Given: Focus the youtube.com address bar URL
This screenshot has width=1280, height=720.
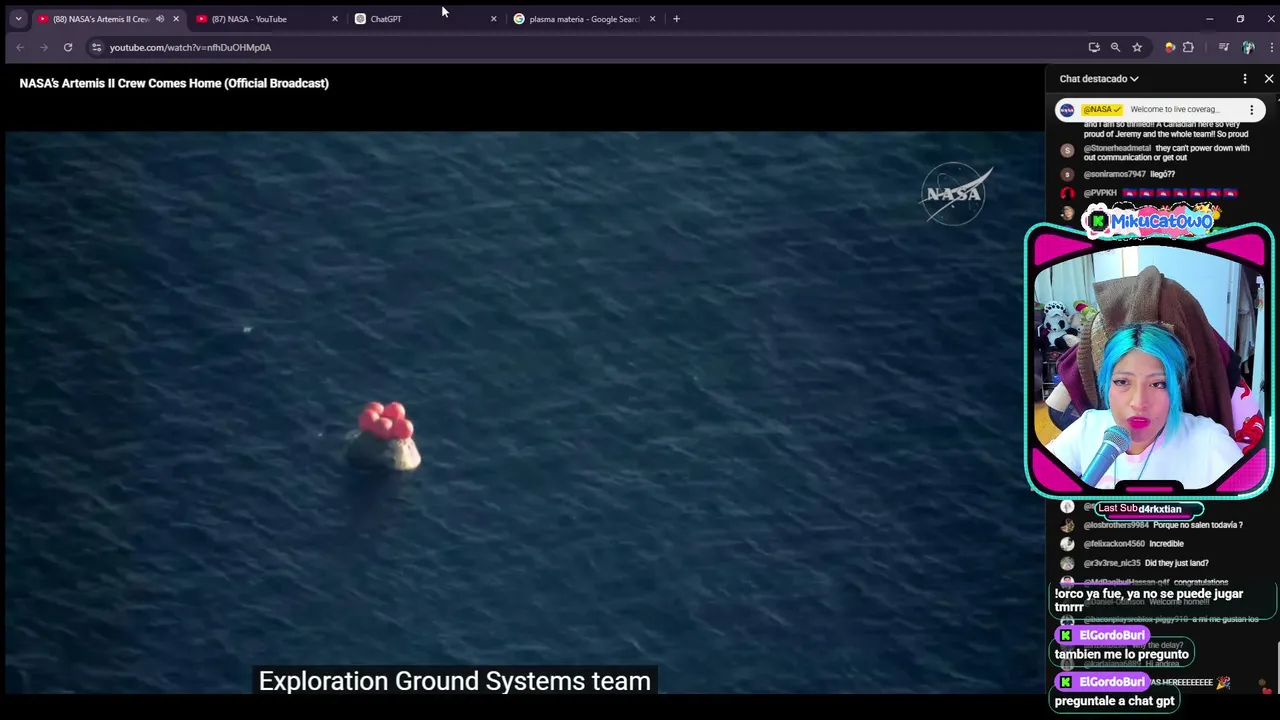Looking at the screenshot, I should tap(190, 47).
